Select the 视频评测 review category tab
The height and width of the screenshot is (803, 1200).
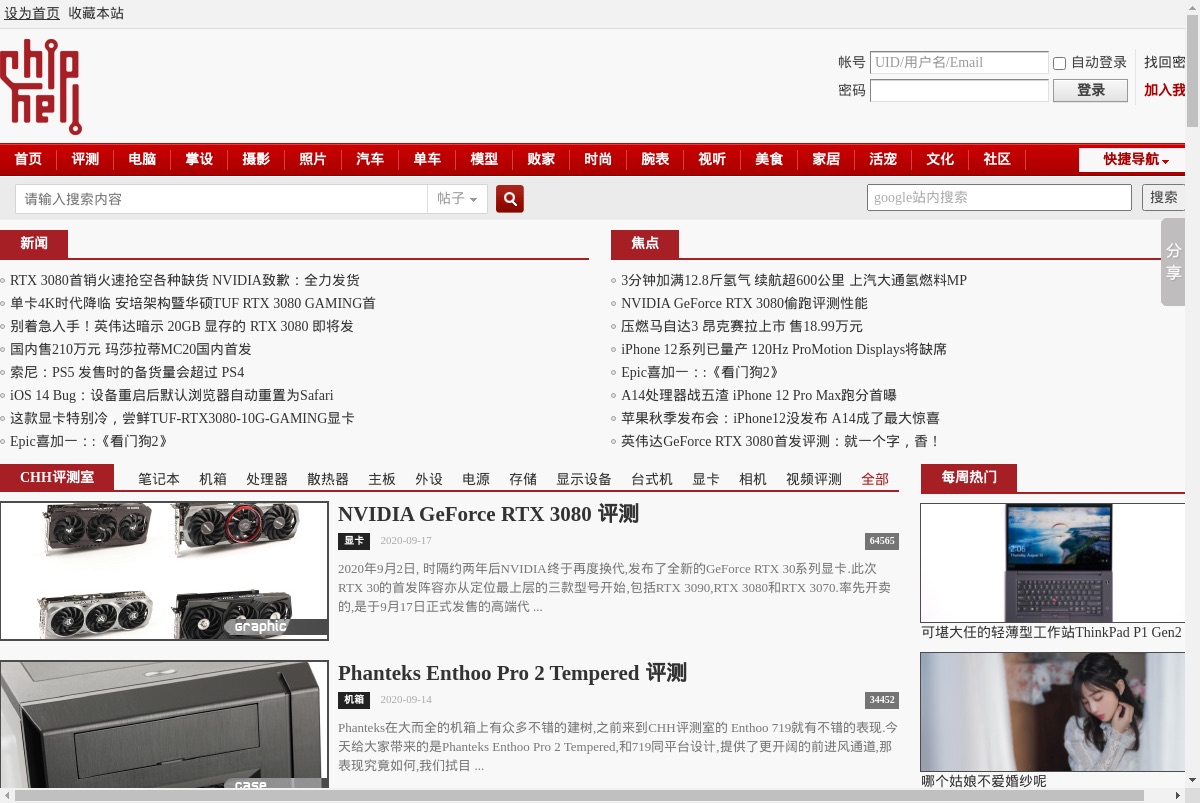click(814, 479)
